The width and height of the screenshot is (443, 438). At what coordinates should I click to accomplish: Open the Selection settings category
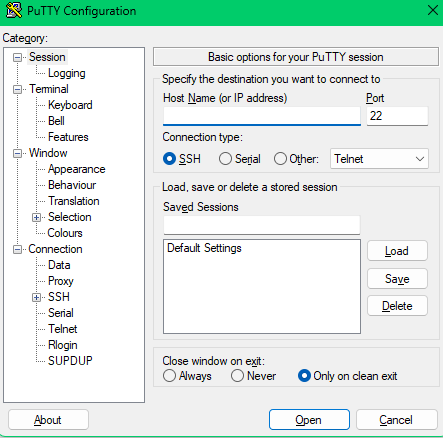tap(70, 217)
